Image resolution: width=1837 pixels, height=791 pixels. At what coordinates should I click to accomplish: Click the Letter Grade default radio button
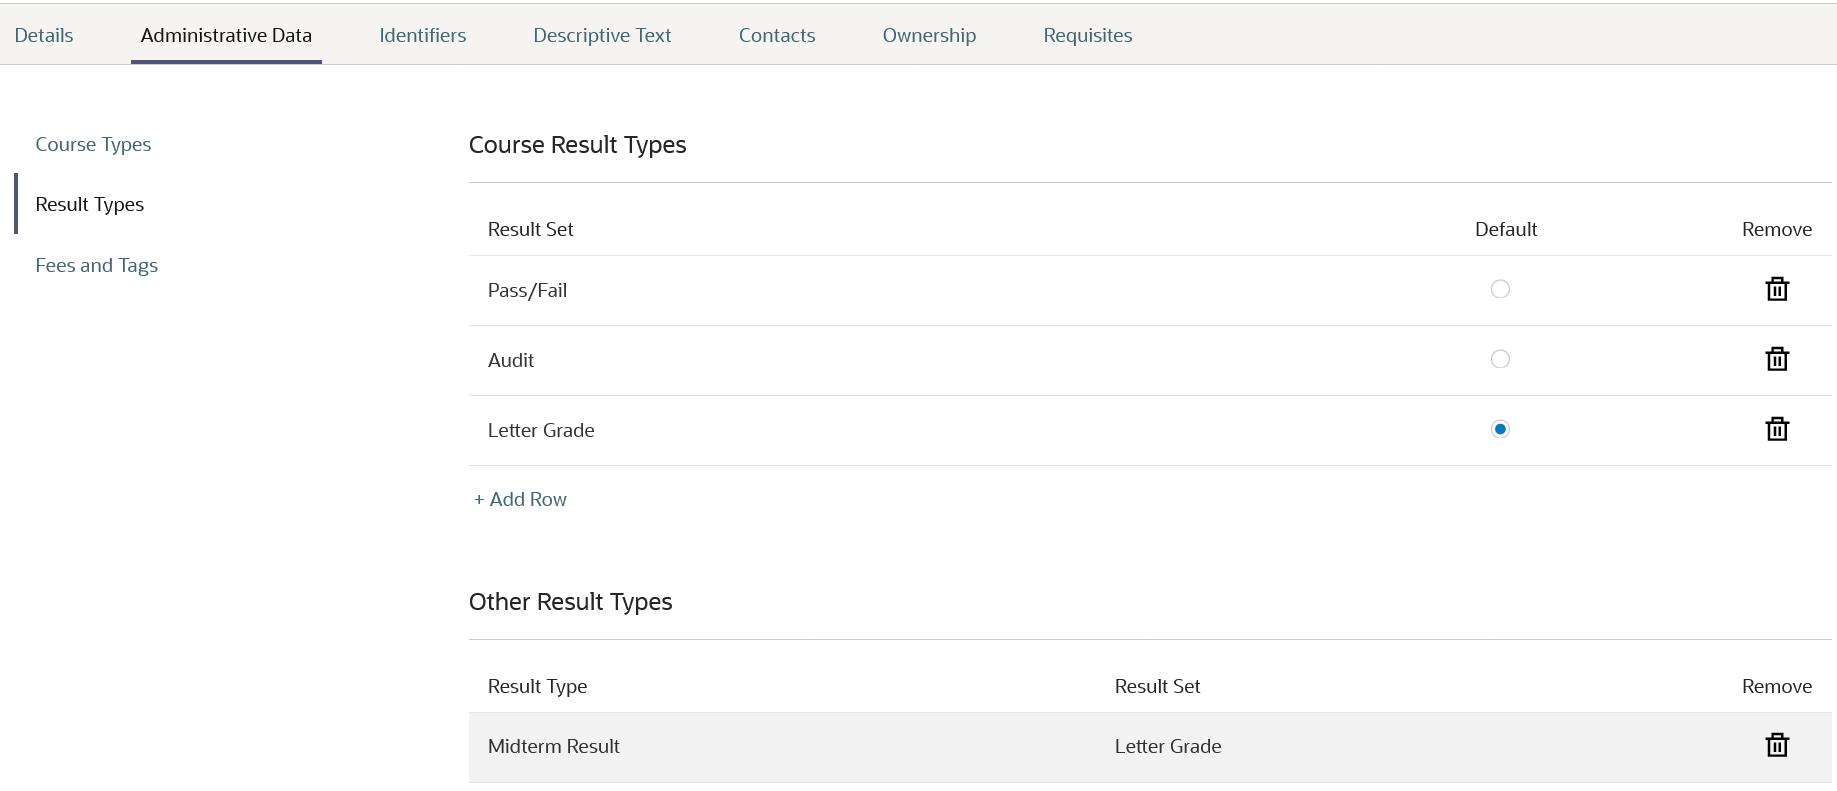point(1499,429)
